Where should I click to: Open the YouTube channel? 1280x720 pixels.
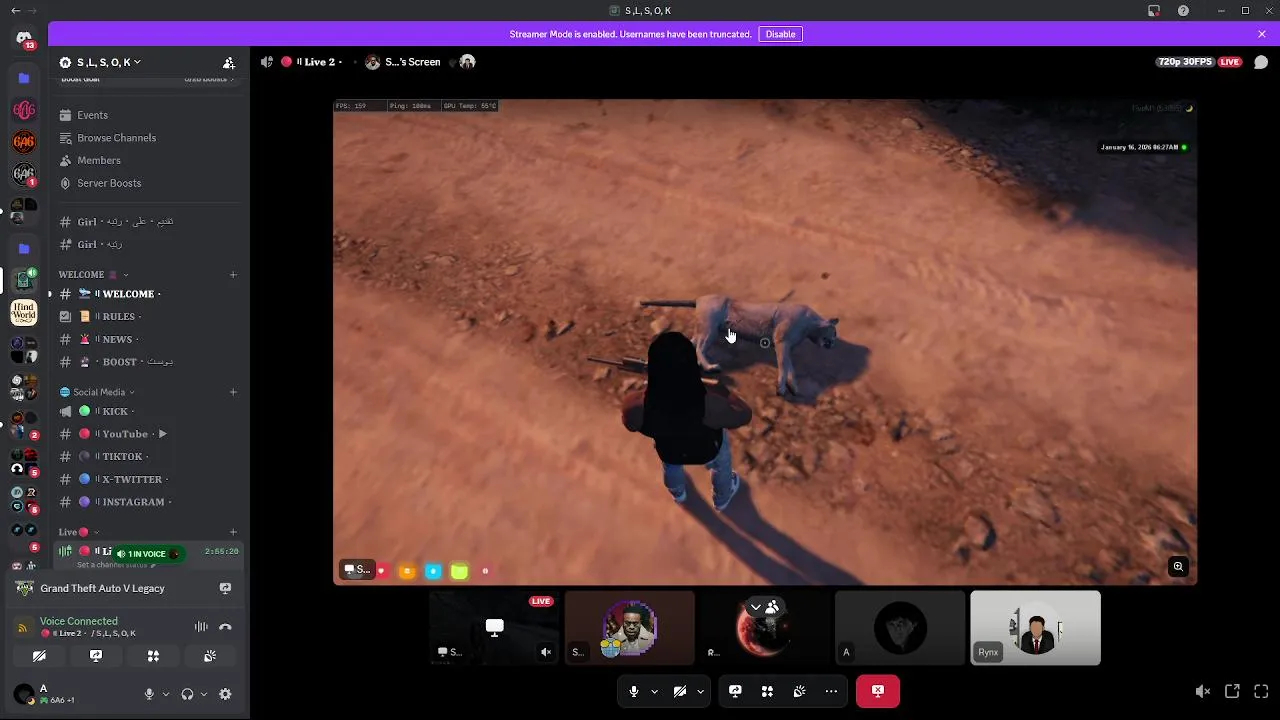[148, 434]
